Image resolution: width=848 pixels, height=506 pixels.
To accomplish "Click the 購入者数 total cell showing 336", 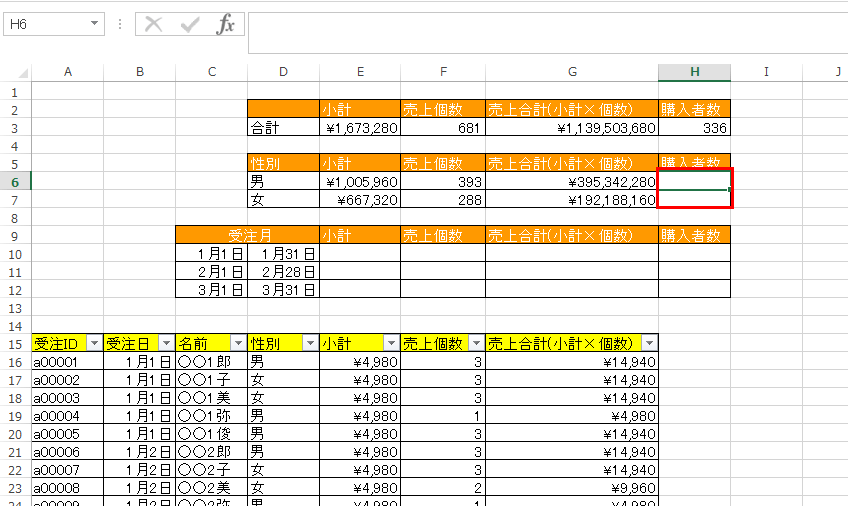I will (x=694, y=128).
